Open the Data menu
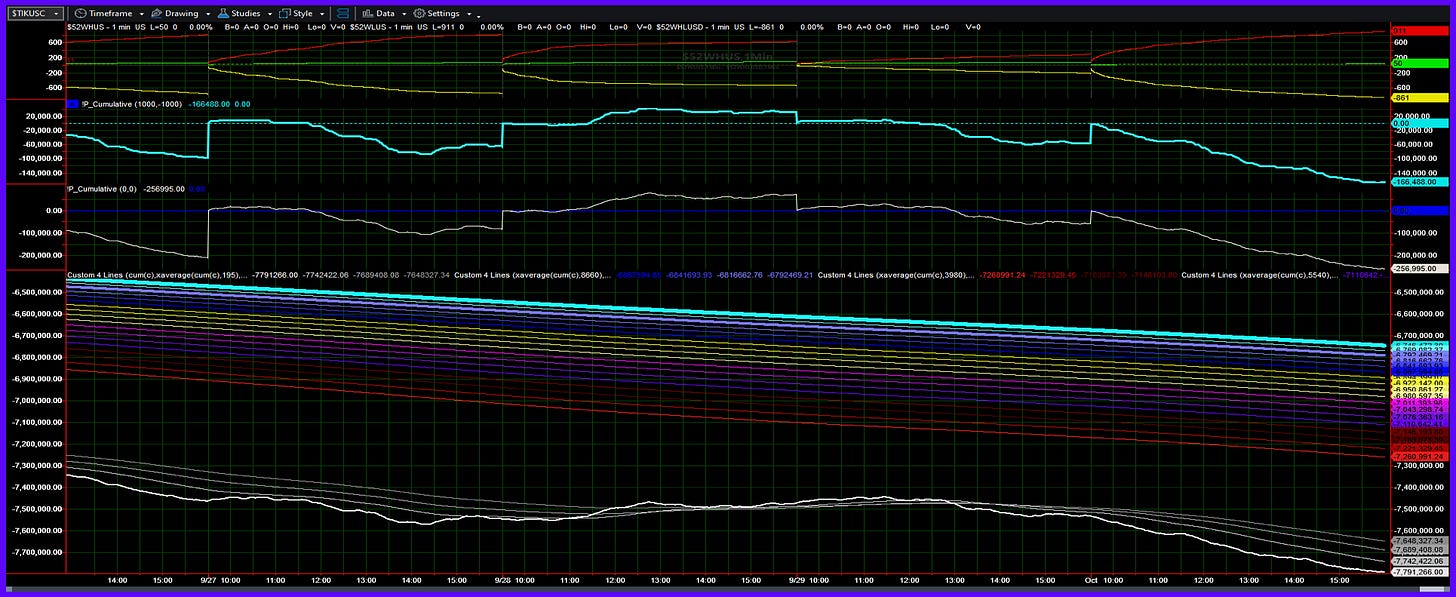 pyautogui.click(x=385, y=13)
